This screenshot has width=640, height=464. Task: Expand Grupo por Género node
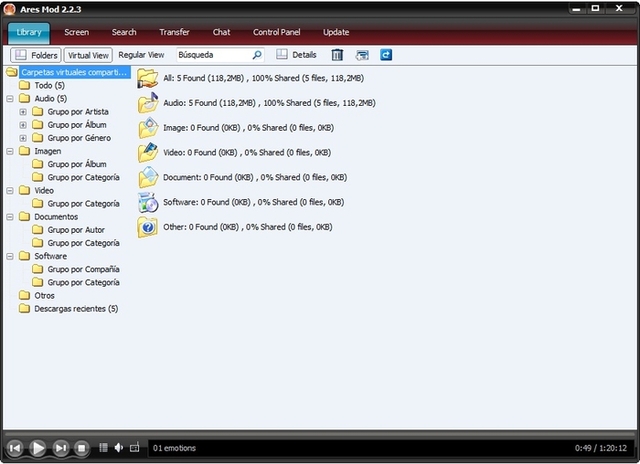tap(23, 138)
